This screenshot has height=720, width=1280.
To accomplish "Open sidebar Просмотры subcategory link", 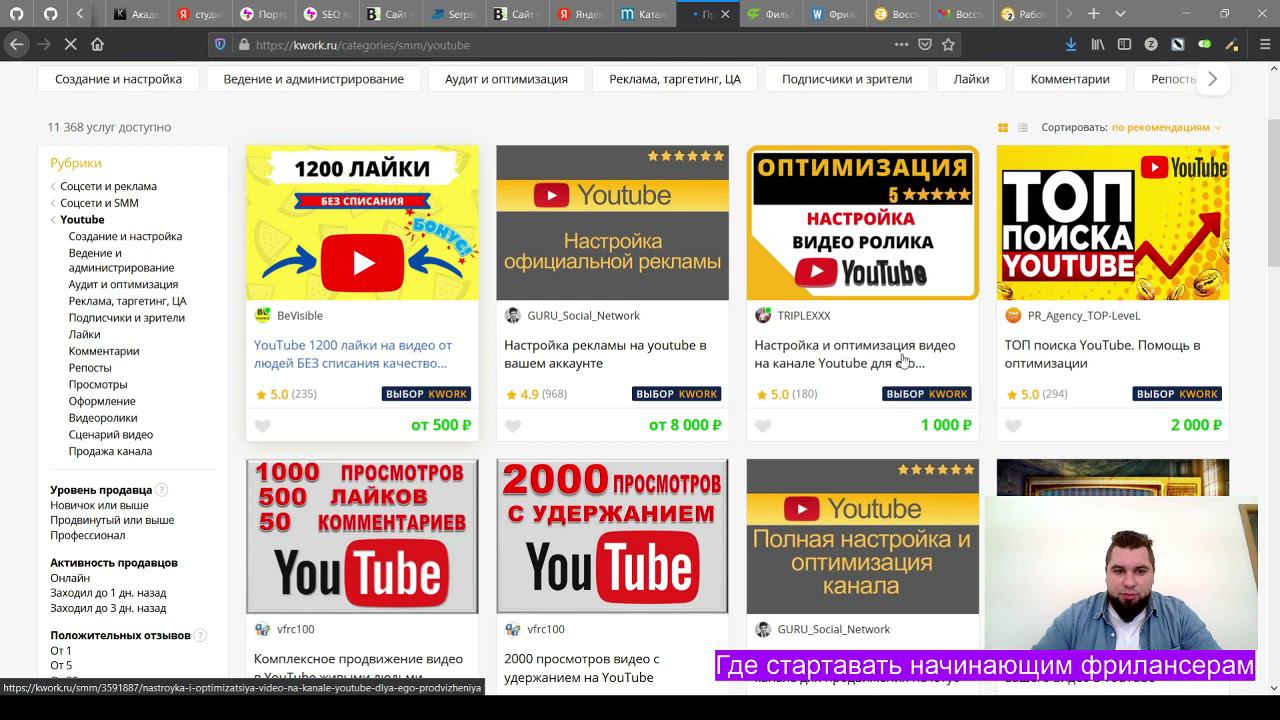I will coord(98,385).
